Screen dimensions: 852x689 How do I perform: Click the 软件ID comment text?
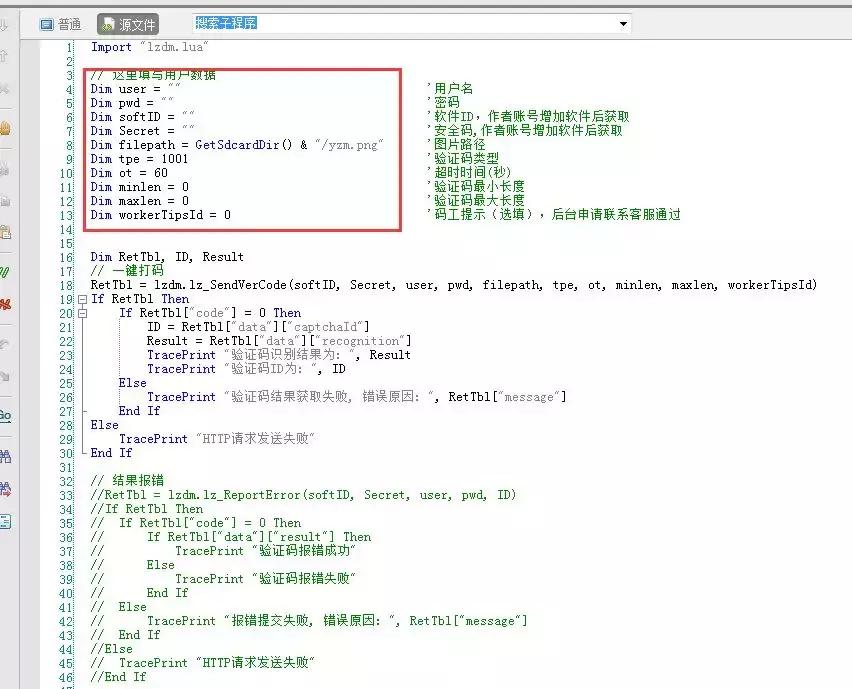tap(528, 116)
